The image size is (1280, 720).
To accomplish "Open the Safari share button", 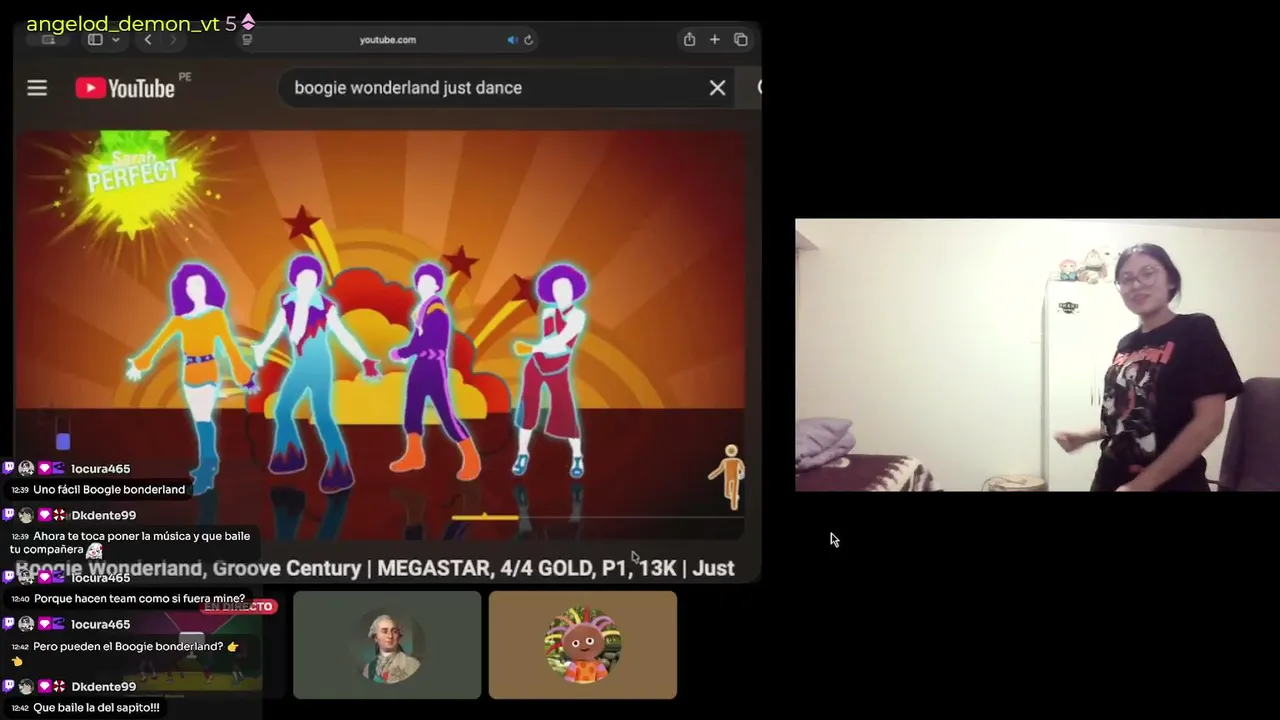I will tap(689, 40).
